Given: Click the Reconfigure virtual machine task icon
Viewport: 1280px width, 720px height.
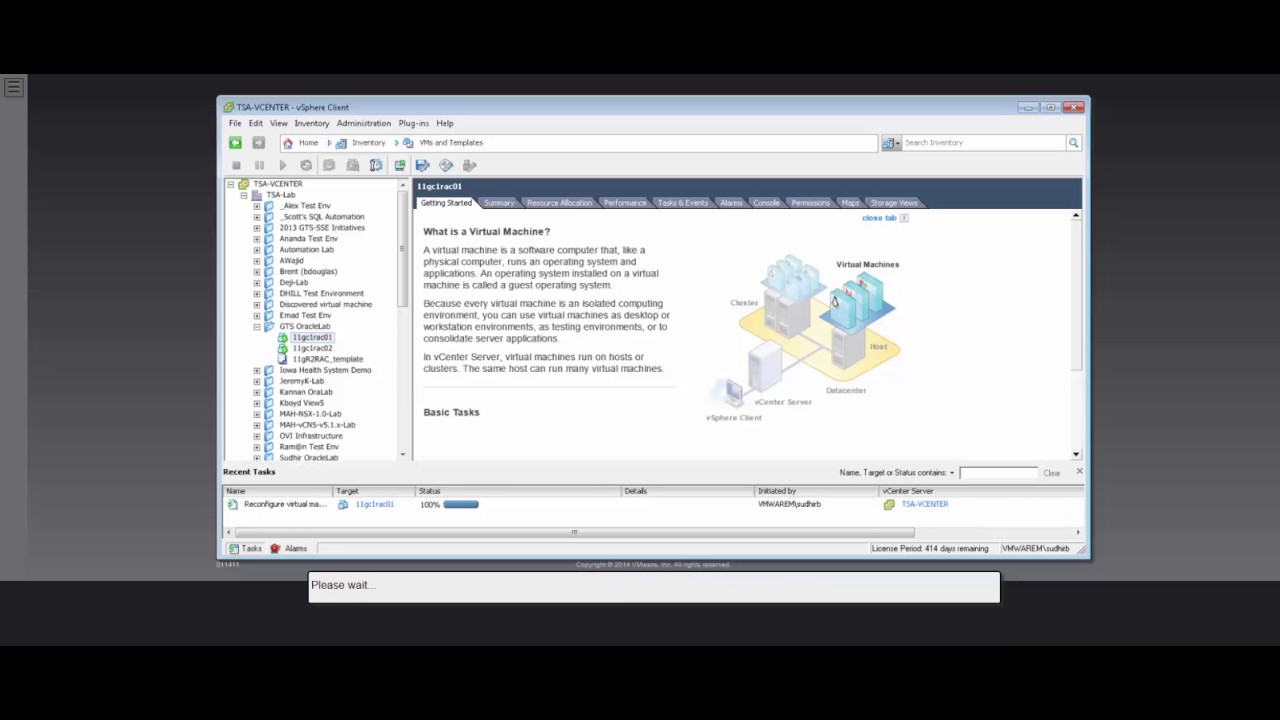Looking at the screenshot, I should pyautogui.click(x=233, y=505).
